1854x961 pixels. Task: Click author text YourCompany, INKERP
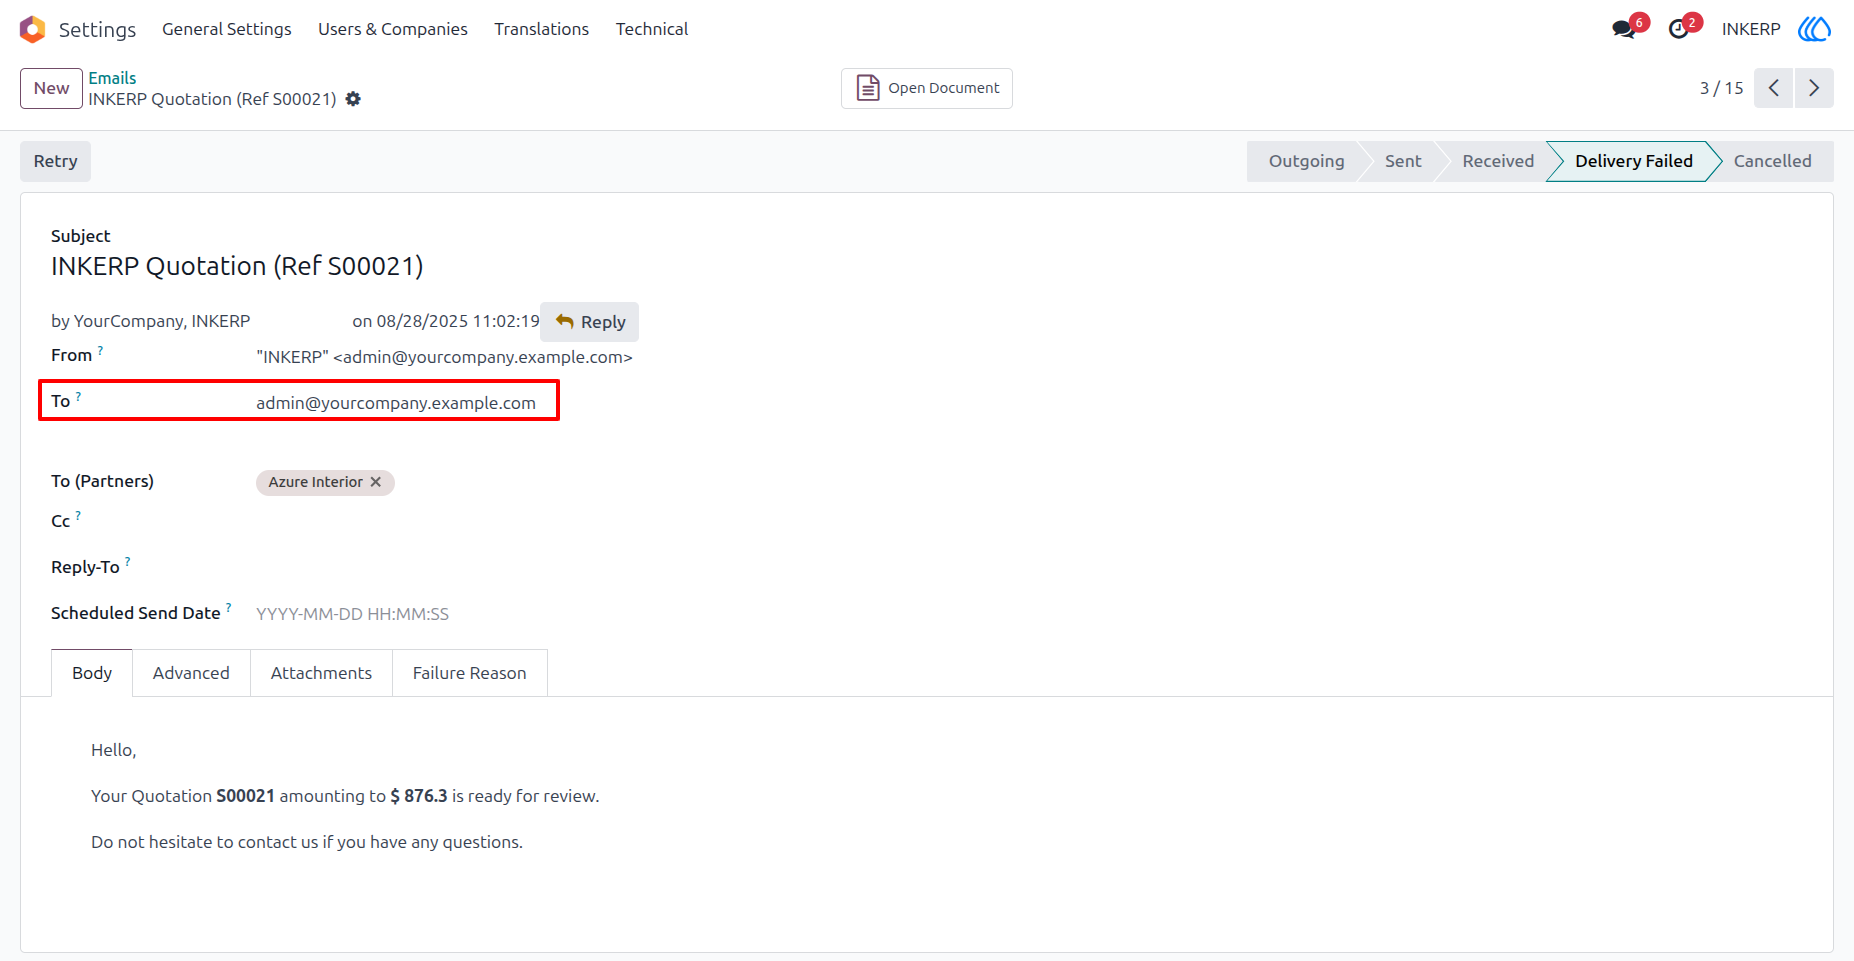coord(162,321)
